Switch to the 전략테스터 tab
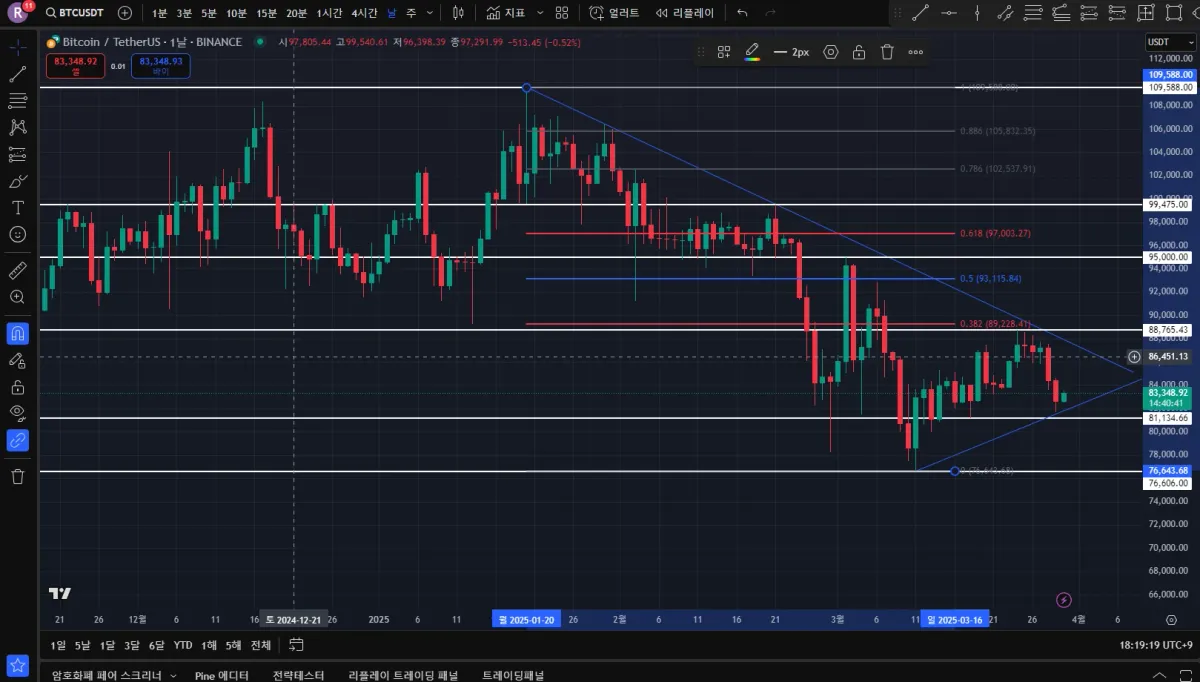This screenshot has width=1200, height=682. [298, 675]
